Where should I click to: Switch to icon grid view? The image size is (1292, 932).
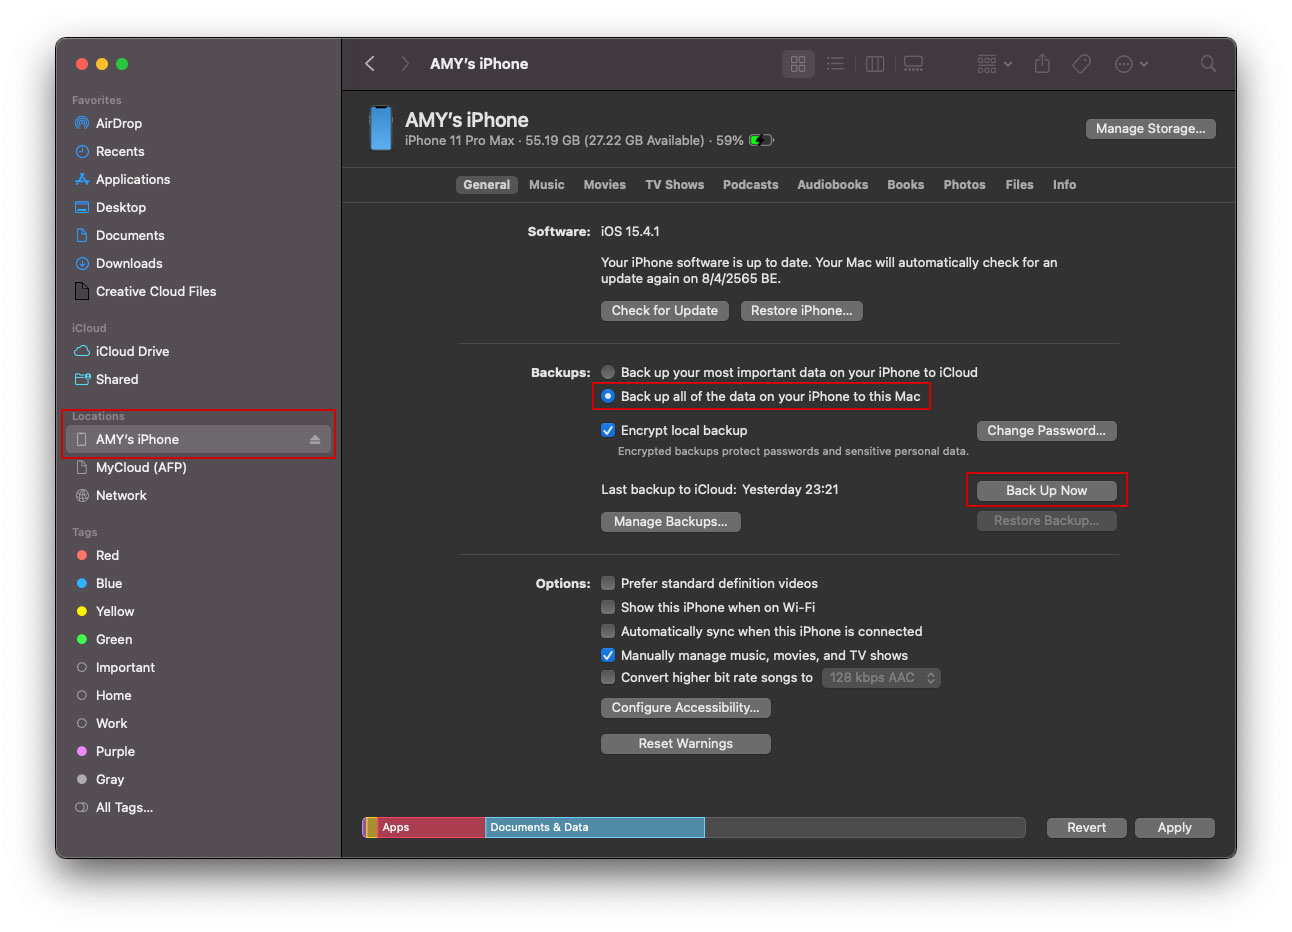(798, 64)
